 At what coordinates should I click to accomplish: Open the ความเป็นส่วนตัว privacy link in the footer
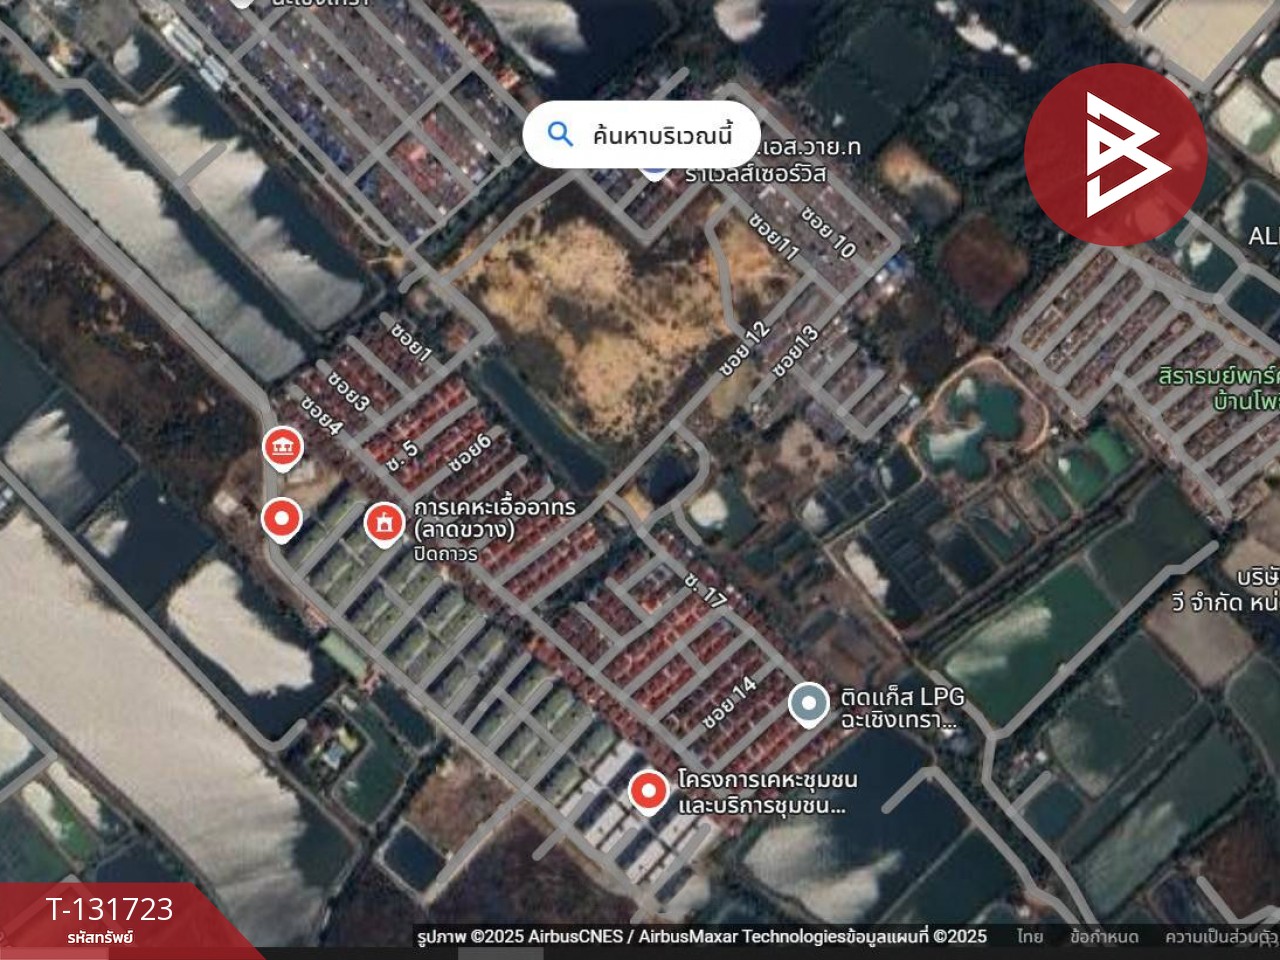1220,937
